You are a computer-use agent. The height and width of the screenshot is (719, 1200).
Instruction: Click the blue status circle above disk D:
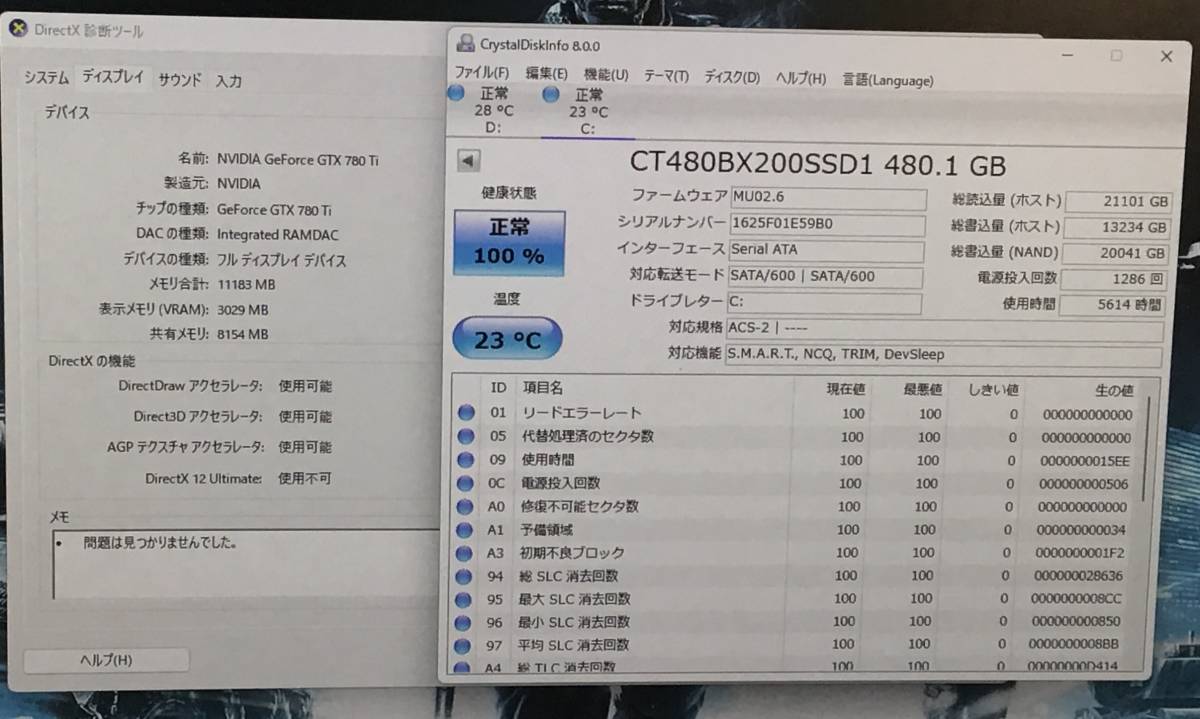click(x=457, y=92)
